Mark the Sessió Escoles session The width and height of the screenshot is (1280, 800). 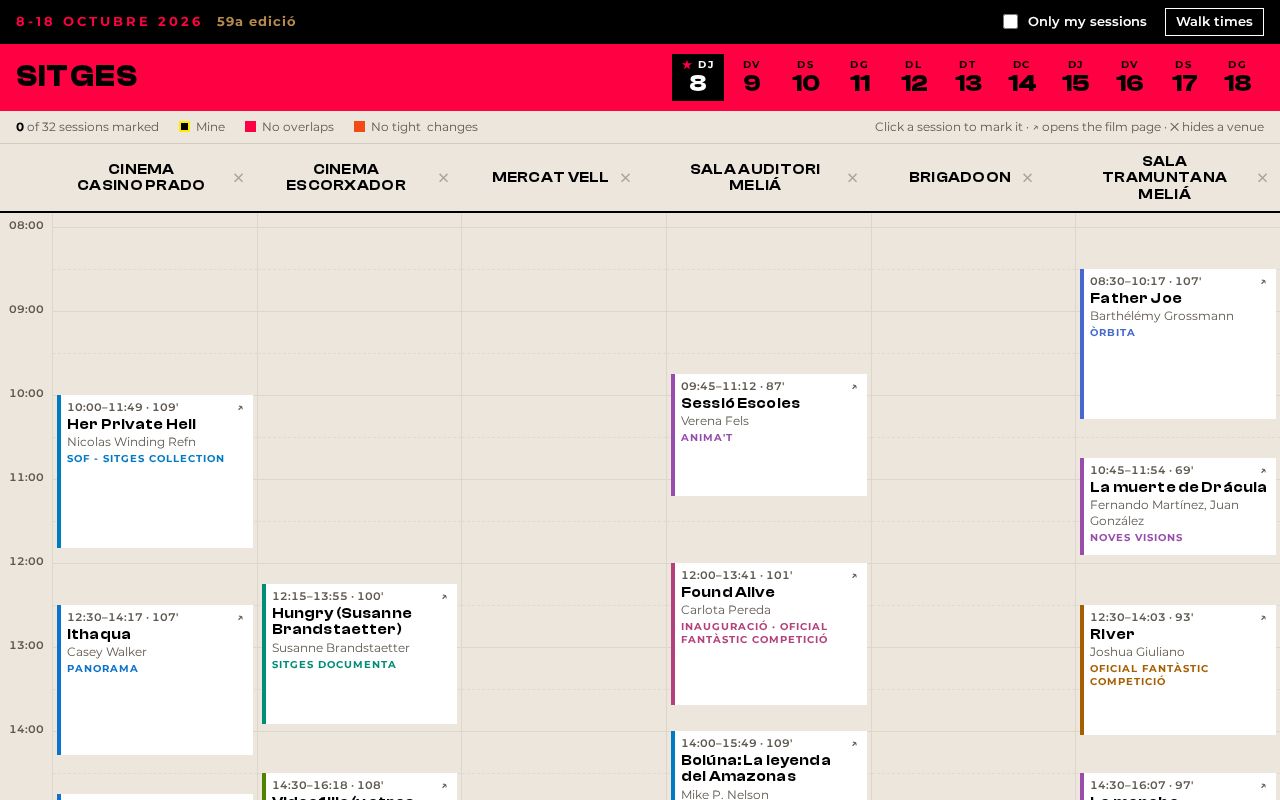769,435
